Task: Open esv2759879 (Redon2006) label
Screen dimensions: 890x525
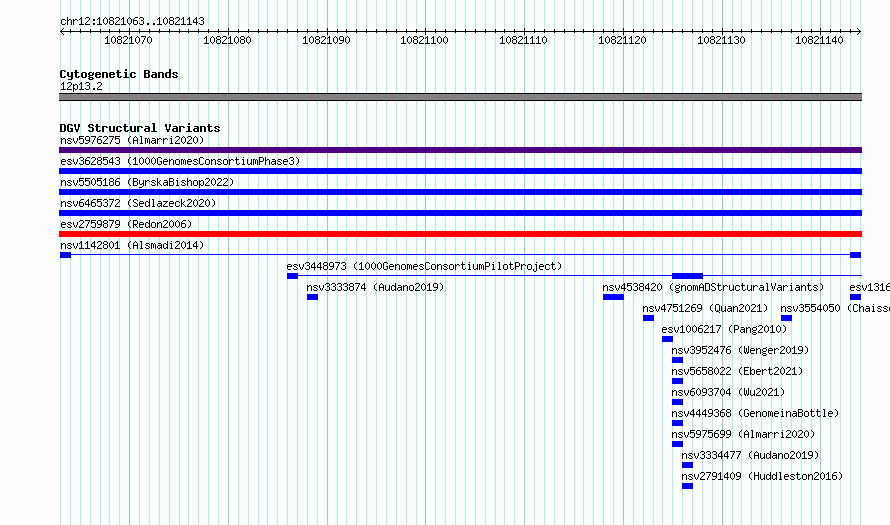Action: 126,224
